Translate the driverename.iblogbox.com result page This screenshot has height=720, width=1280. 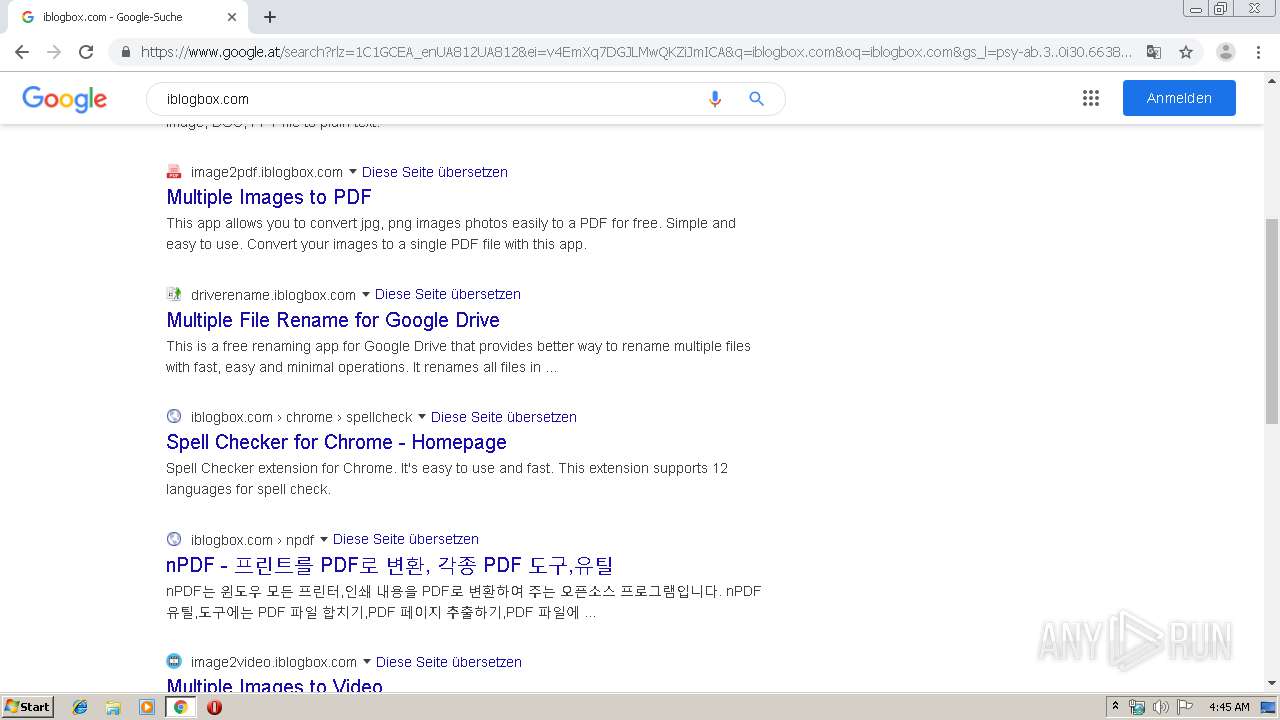coord(448,294)
